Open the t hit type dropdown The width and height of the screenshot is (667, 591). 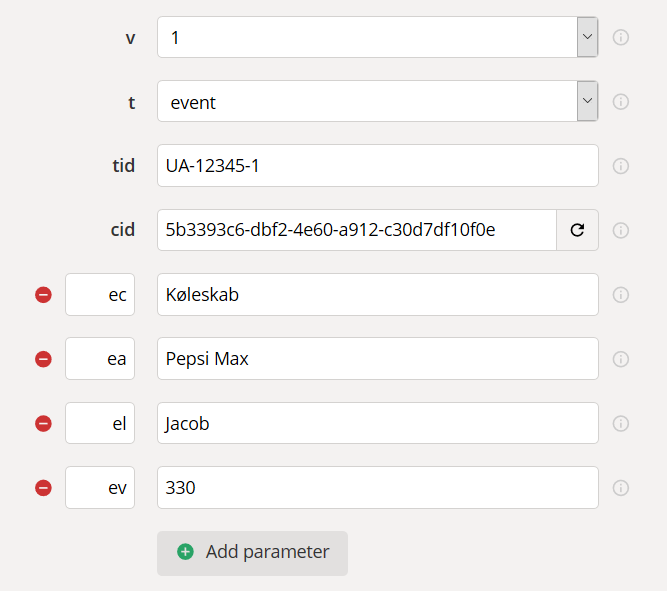pyautogui.click(x=587, y=102)
